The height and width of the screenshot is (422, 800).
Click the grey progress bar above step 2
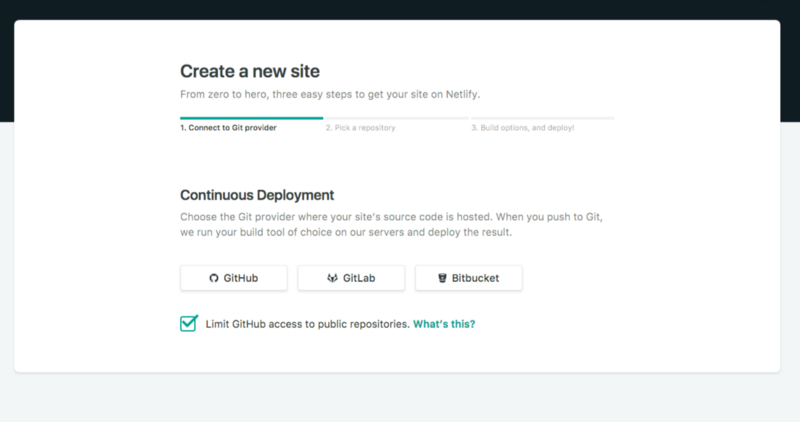pos(396,118)
